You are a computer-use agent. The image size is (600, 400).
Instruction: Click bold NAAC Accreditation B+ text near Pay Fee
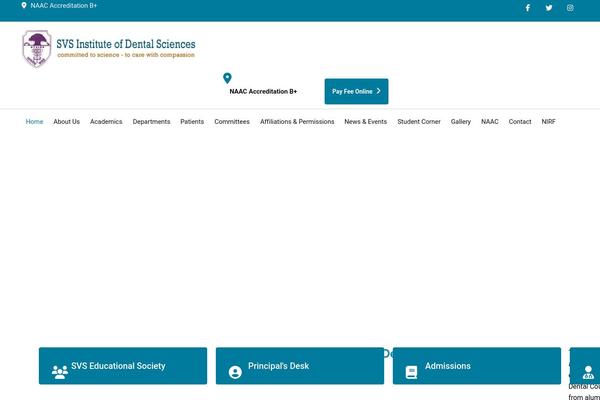(x=263, y=91)
